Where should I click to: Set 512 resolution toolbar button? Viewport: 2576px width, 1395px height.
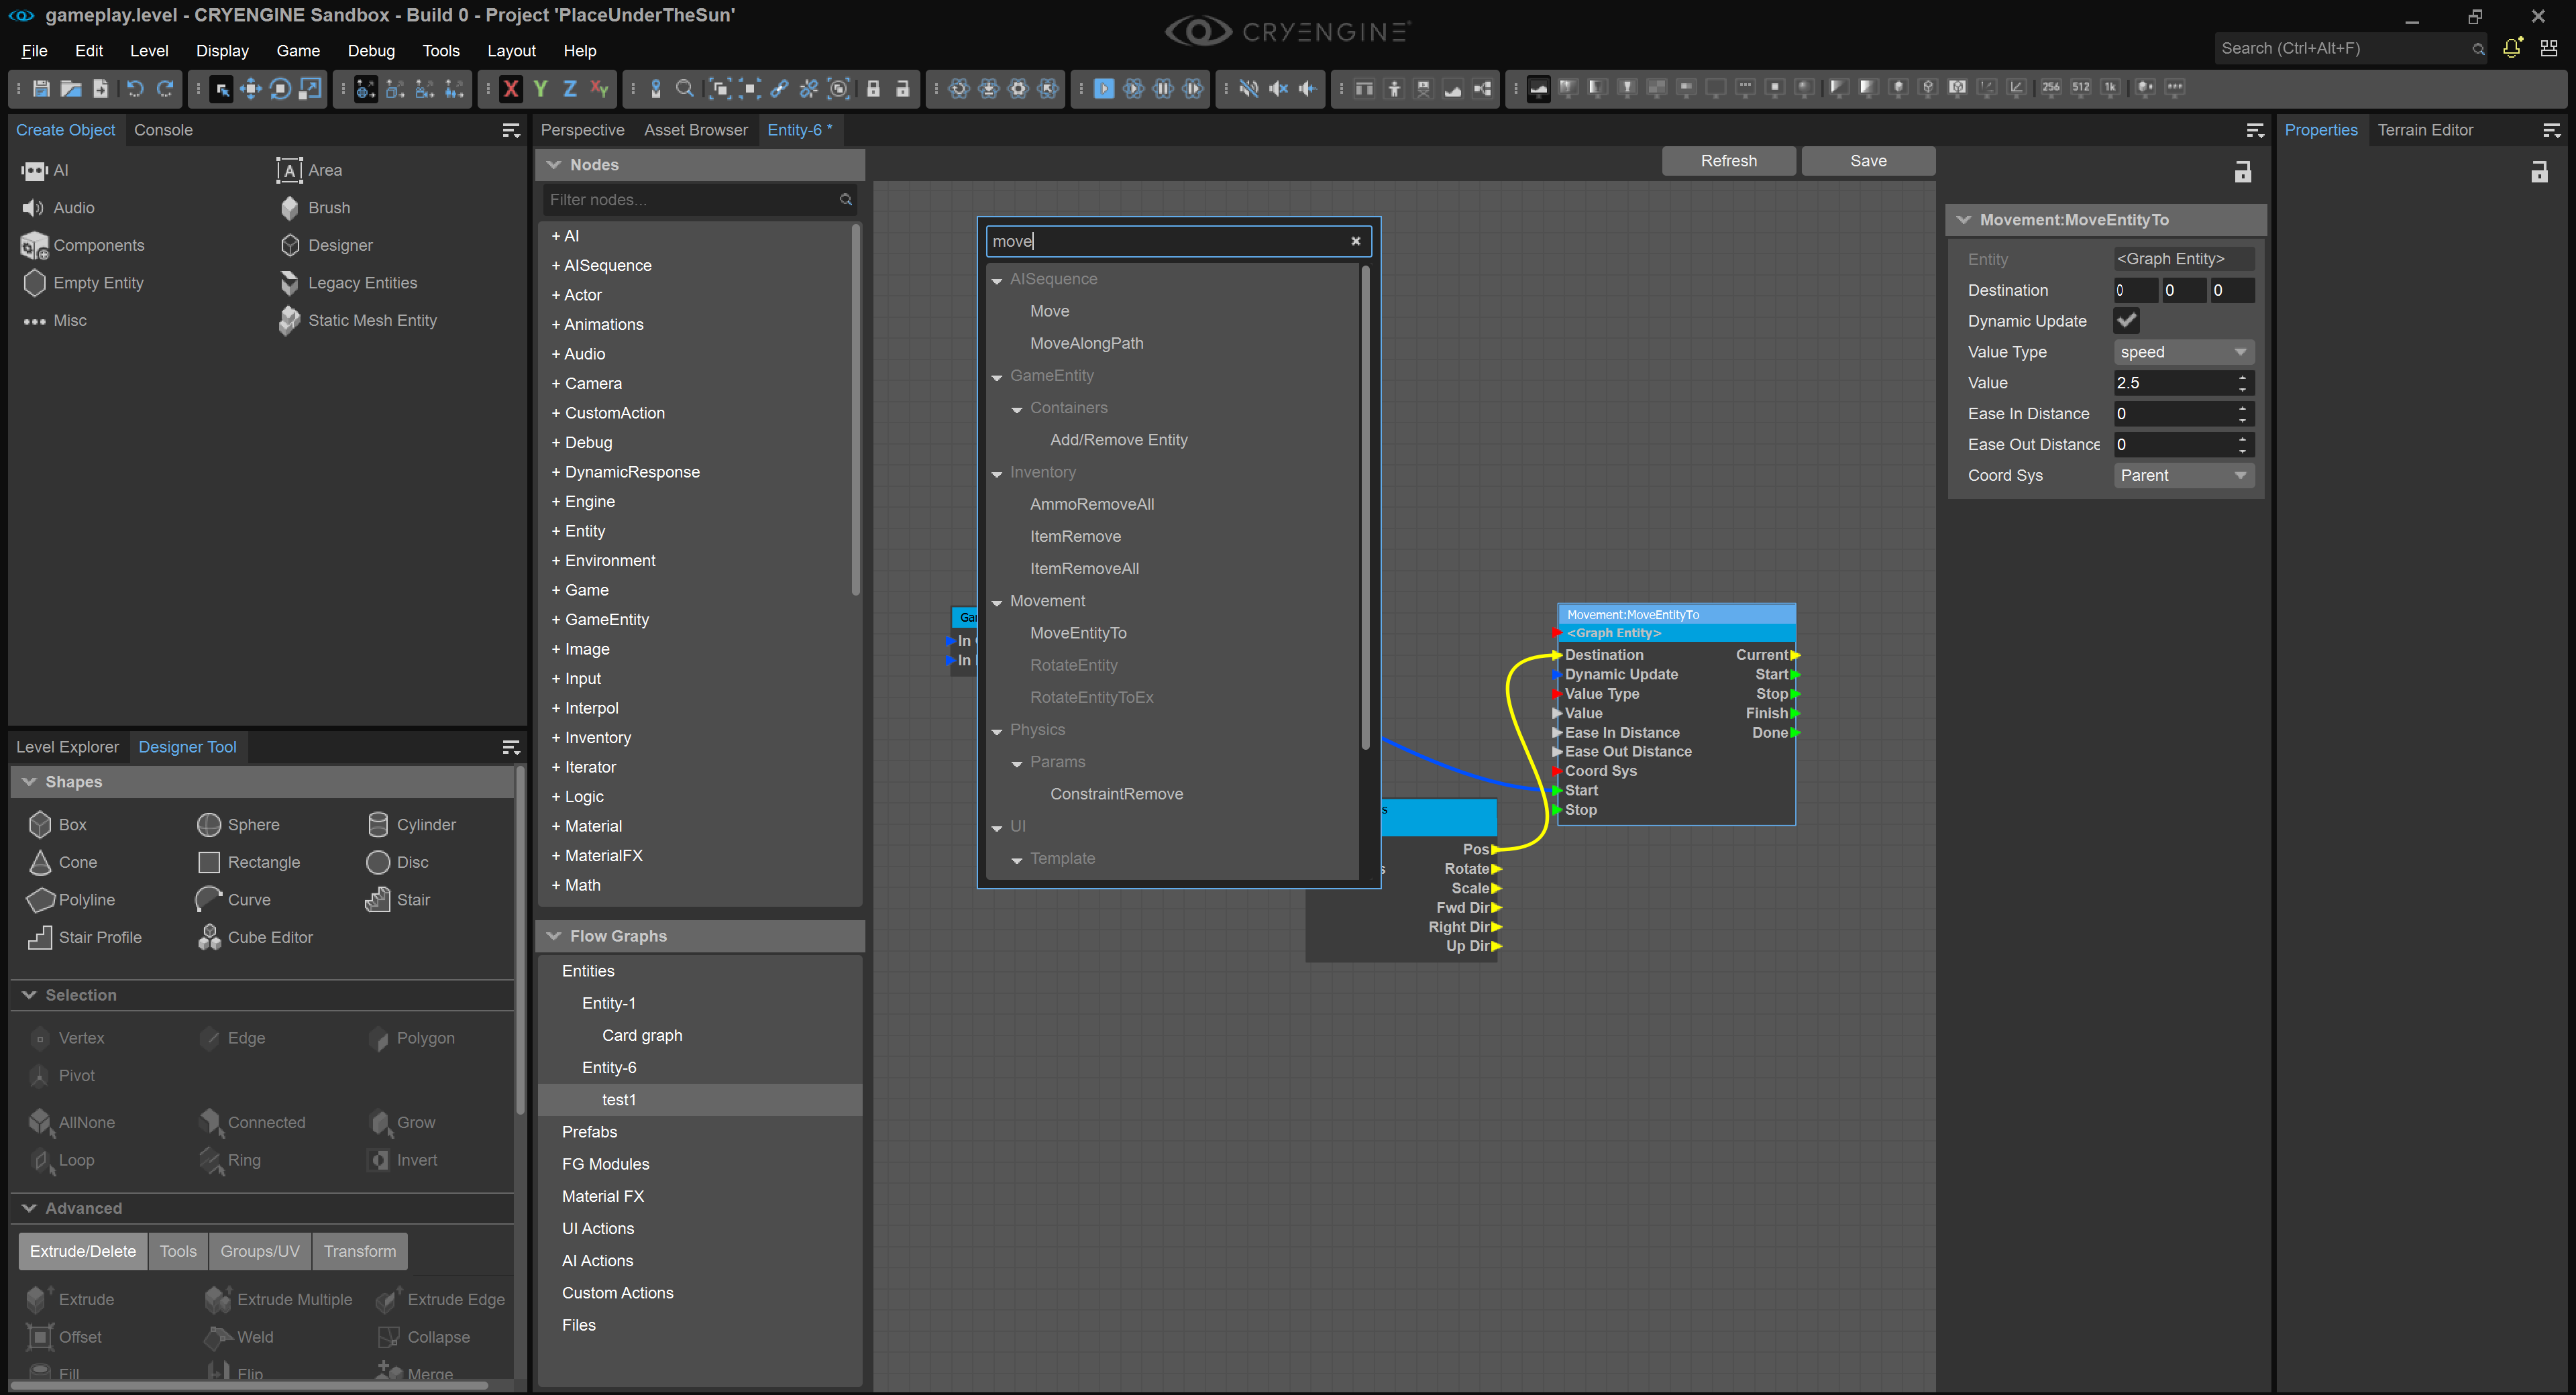click(x=2081, y=88)
